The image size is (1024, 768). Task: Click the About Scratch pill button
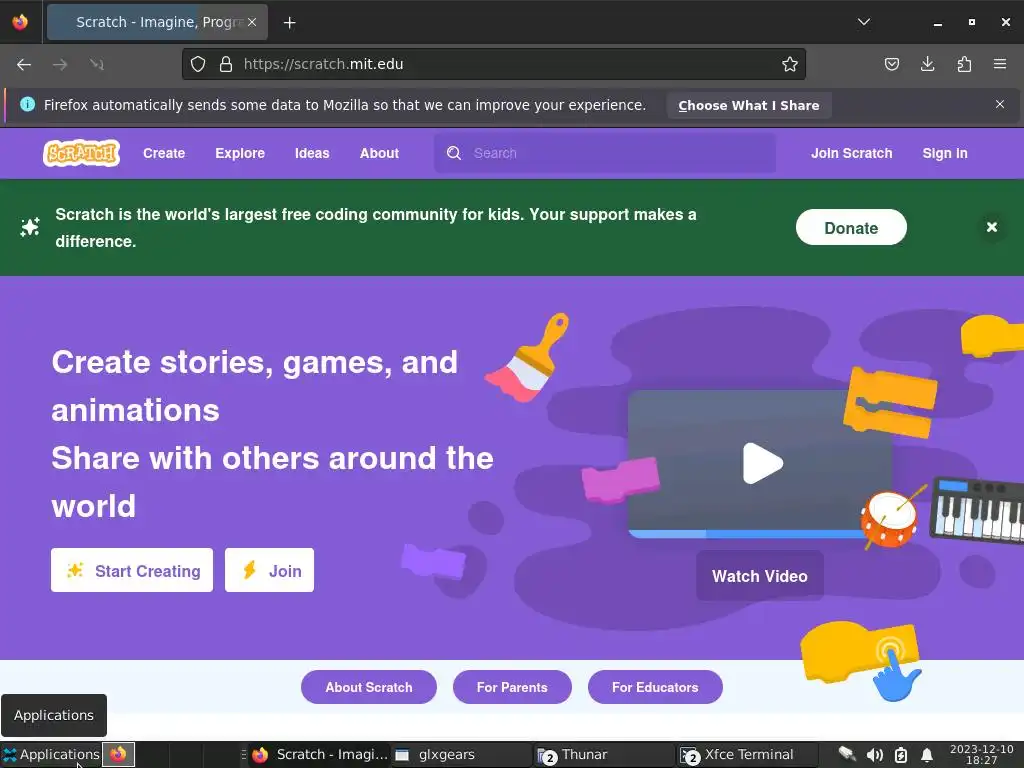[x=368, y=687]
